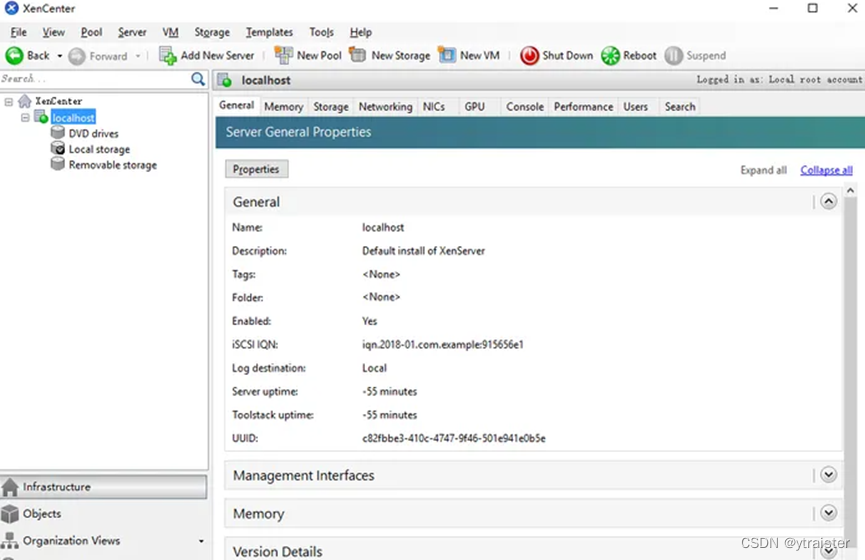Screen dimensions: 865x560
Task: Expand the Management Interfaces section
Action: (x=828, y=474)
